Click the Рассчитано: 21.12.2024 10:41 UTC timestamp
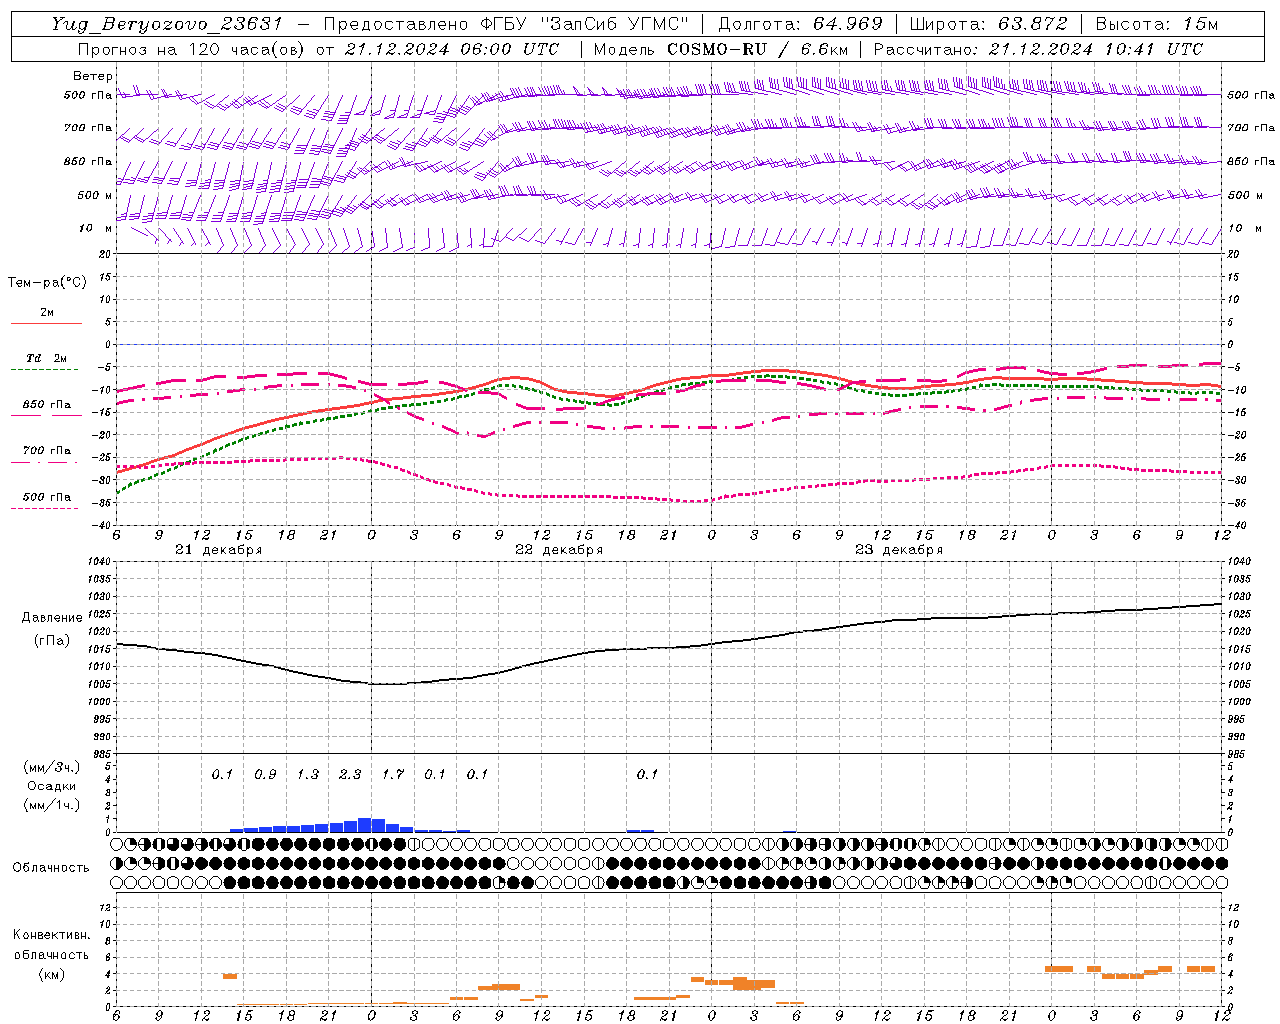The image size is (1280, 1024). coord(1038,49)
